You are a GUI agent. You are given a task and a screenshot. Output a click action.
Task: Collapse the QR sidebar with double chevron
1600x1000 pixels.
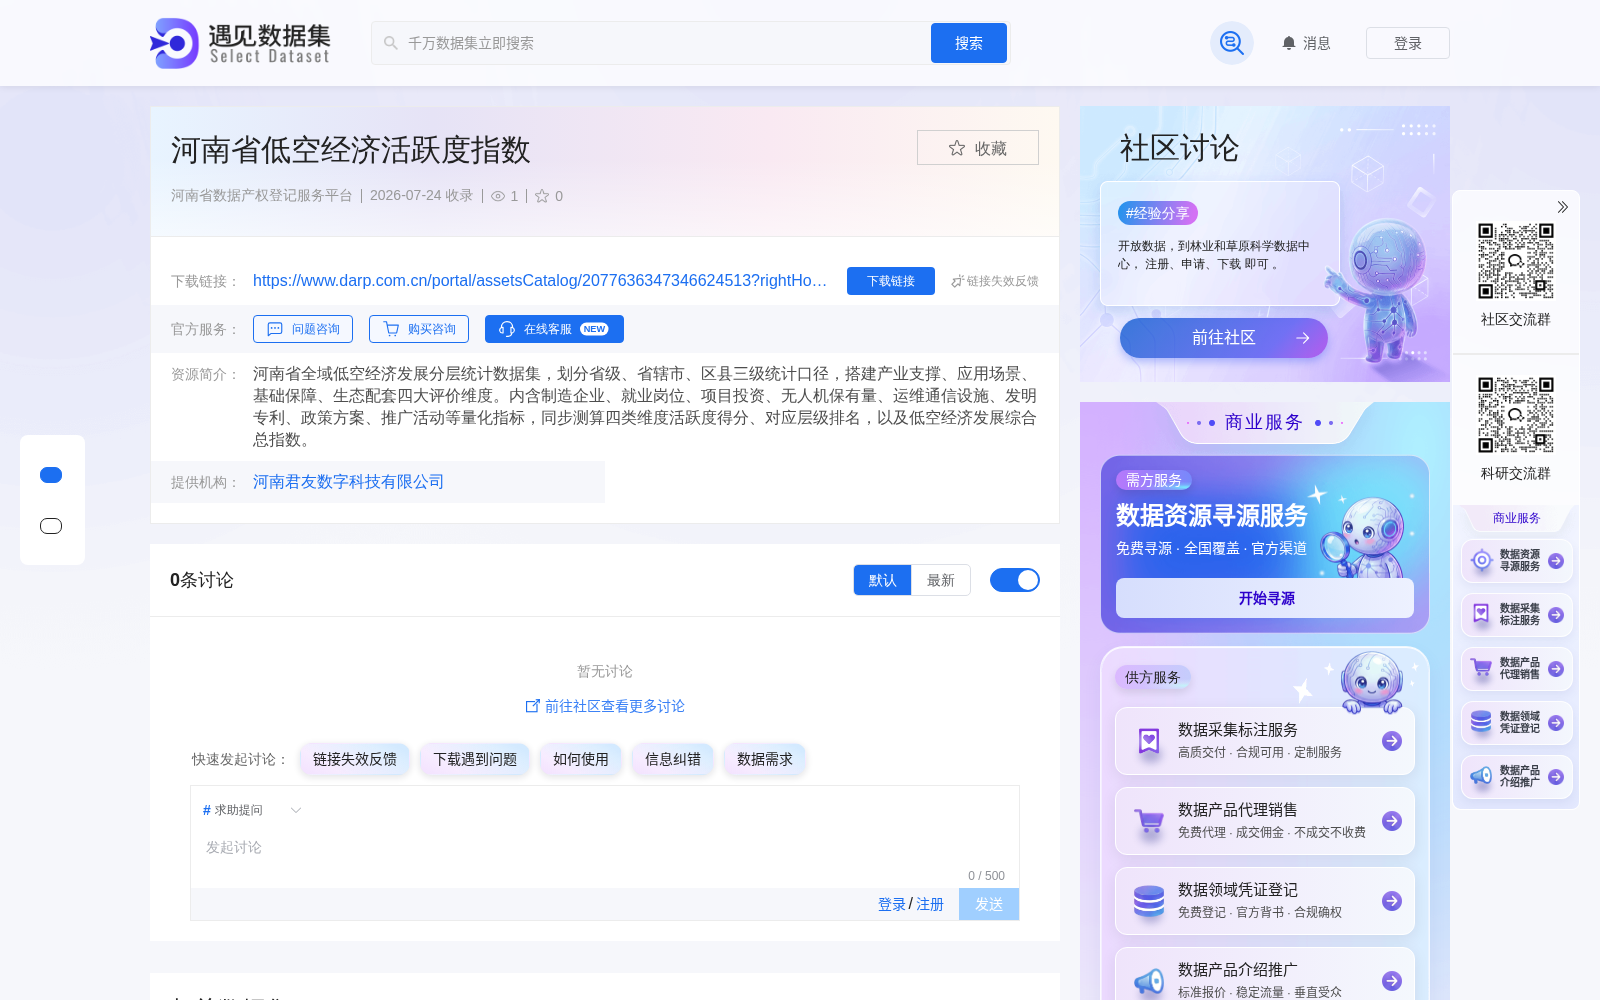click(x=1562, y=207)
